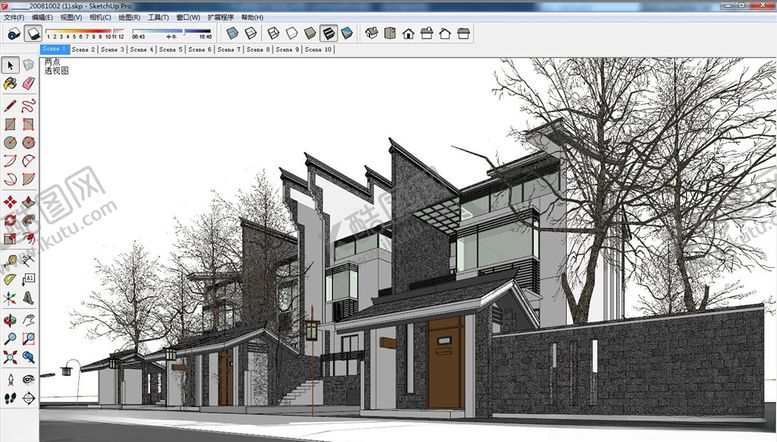
Task: Choose the Paint Bucket tool
Action: click(x=10, y=85)
